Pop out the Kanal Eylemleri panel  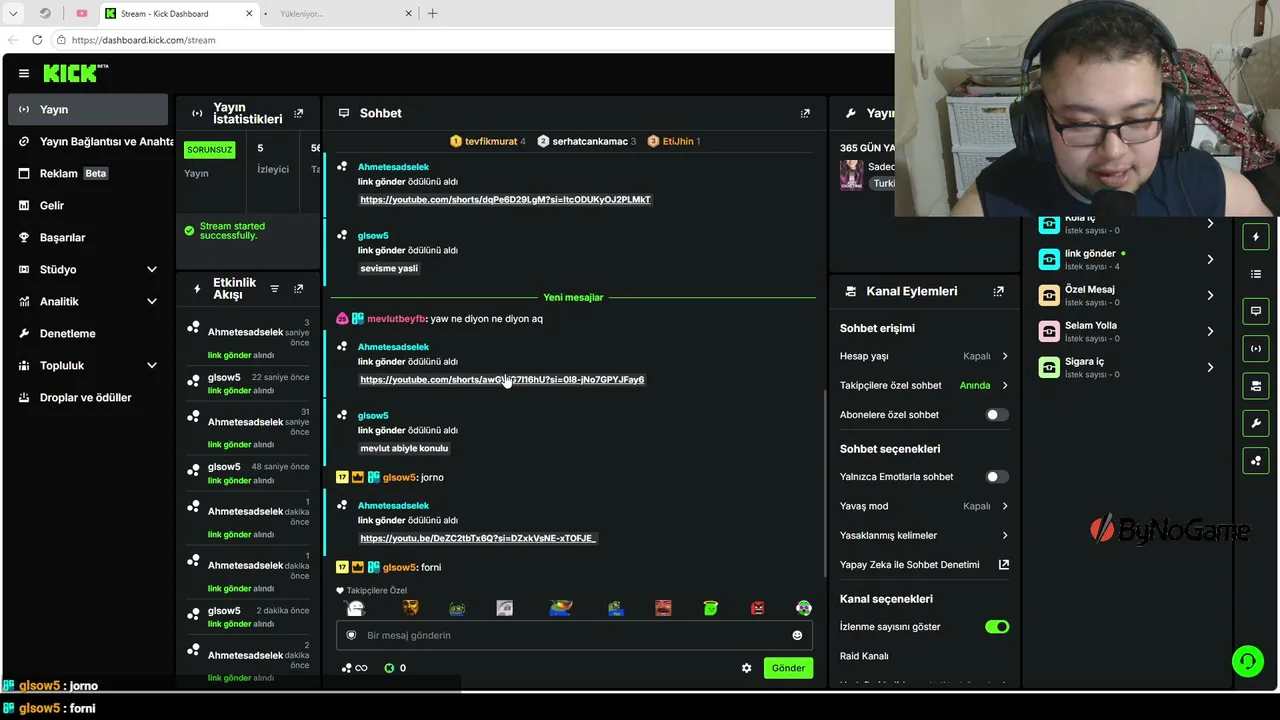[x=998, y=291]
